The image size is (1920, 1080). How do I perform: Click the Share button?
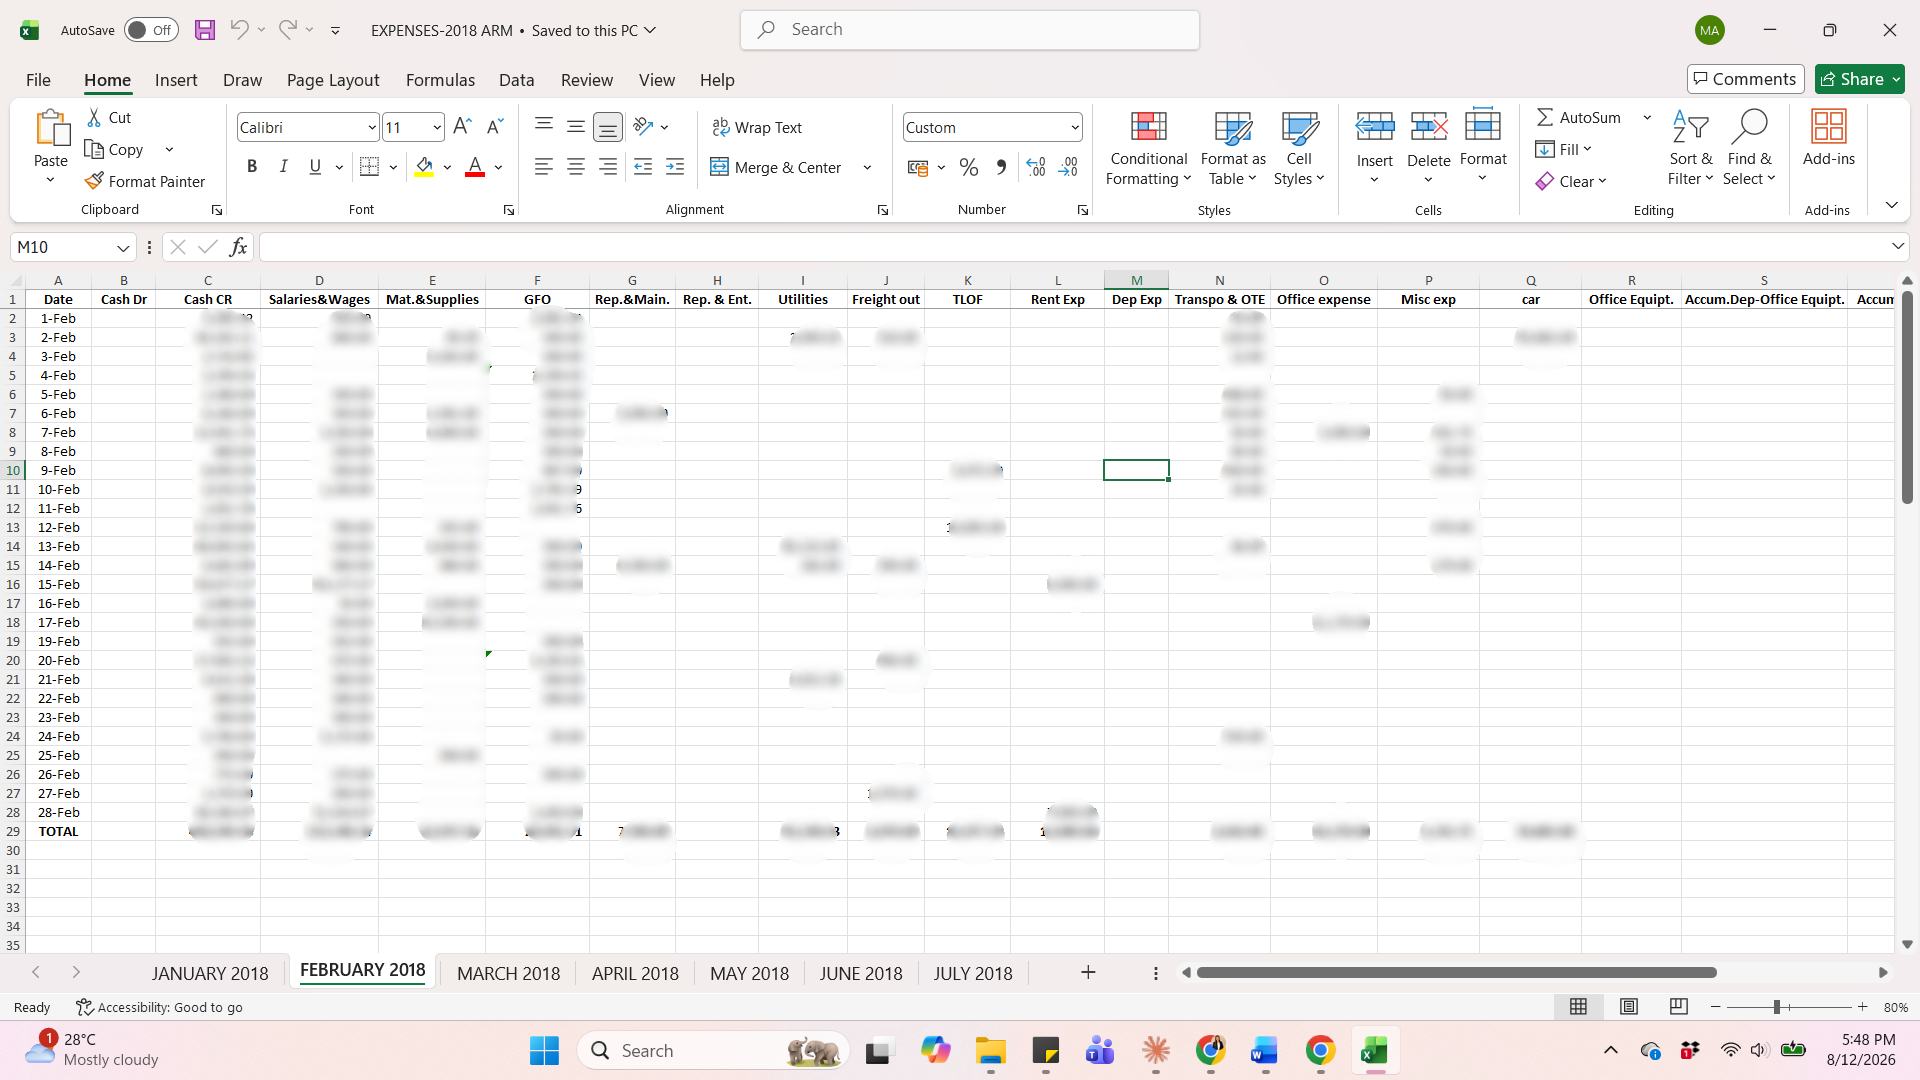(1860, 79)
